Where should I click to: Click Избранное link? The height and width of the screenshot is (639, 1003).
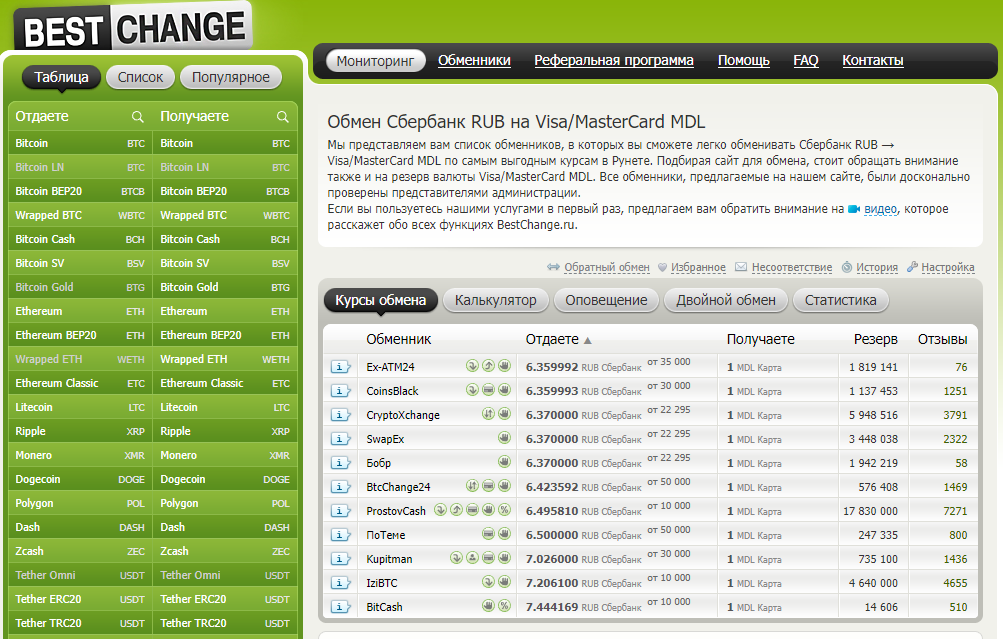698,267
